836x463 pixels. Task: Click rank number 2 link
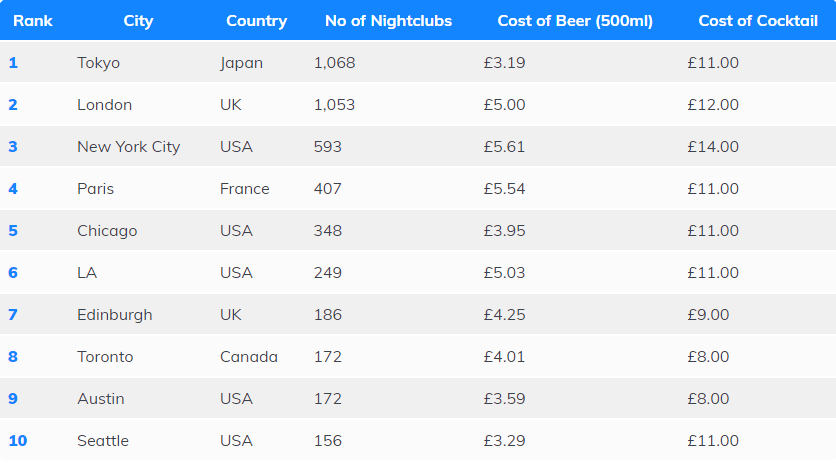14,105
